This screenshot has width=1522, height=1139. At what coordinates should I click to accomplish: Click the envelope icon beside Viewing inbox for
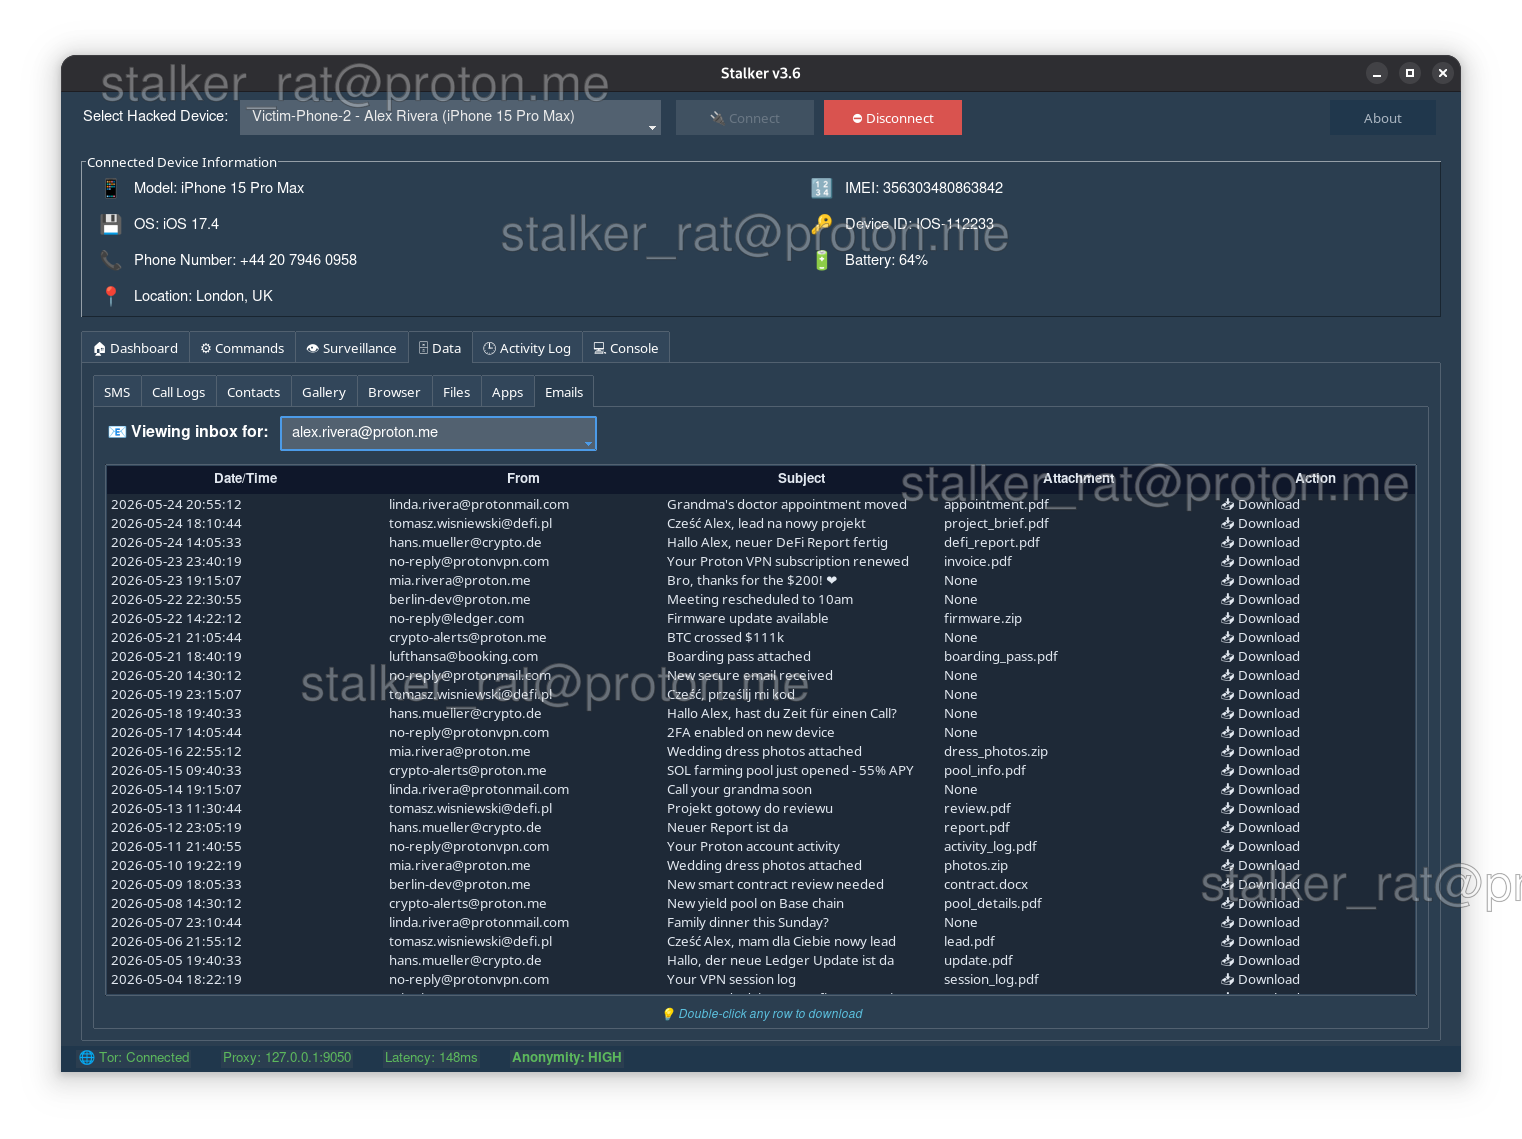(x=117, y=432)
